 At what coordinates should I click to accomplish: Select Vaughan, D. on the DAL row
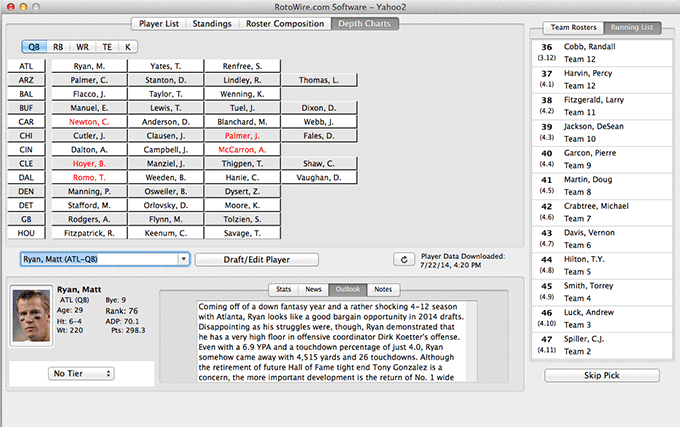point(319,177)
